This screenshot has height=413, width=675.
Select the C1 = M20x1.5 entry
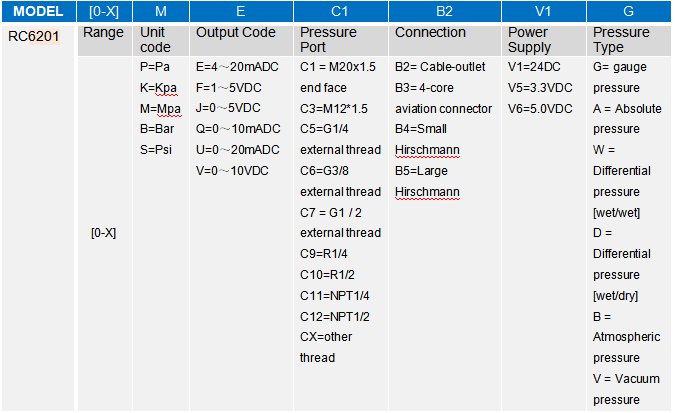[338, 67]
